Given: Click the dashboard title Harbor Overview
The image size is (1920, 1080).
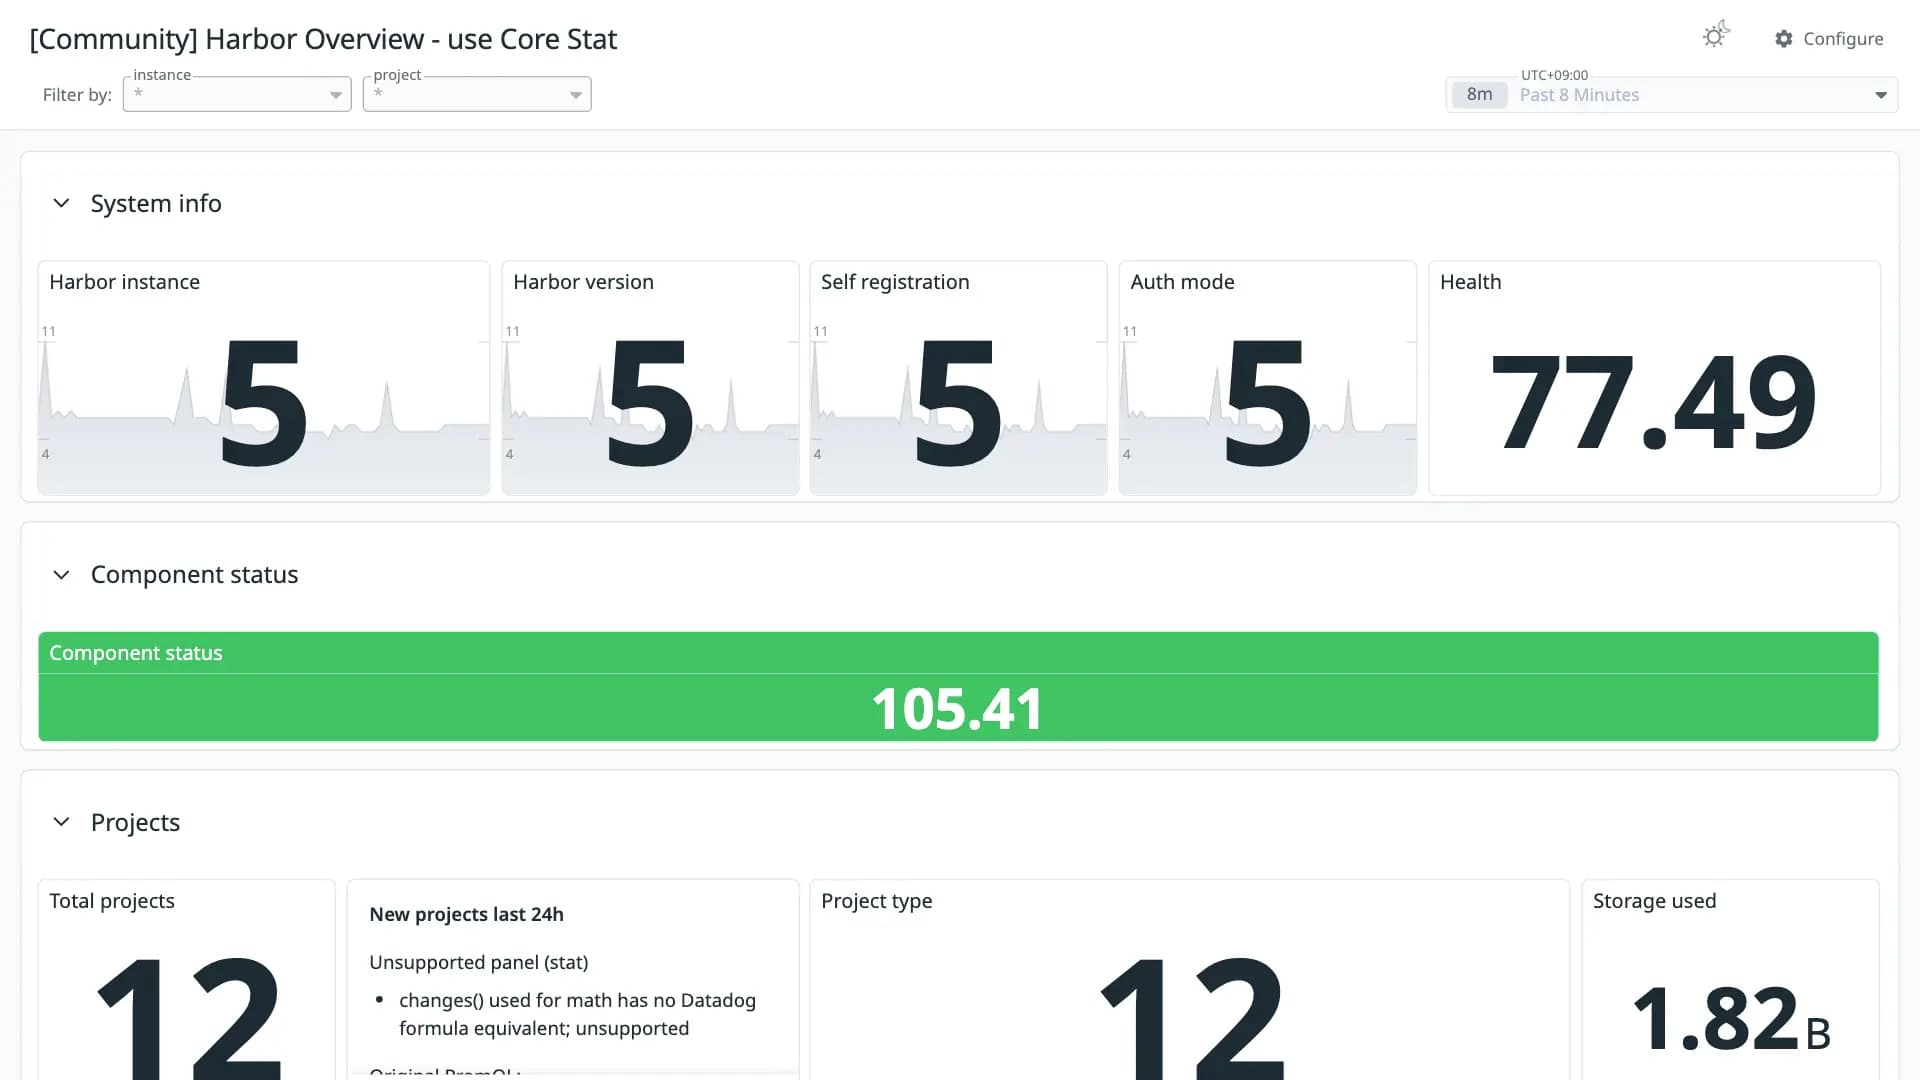Looking at the screenshot, I should coord(323,39).
